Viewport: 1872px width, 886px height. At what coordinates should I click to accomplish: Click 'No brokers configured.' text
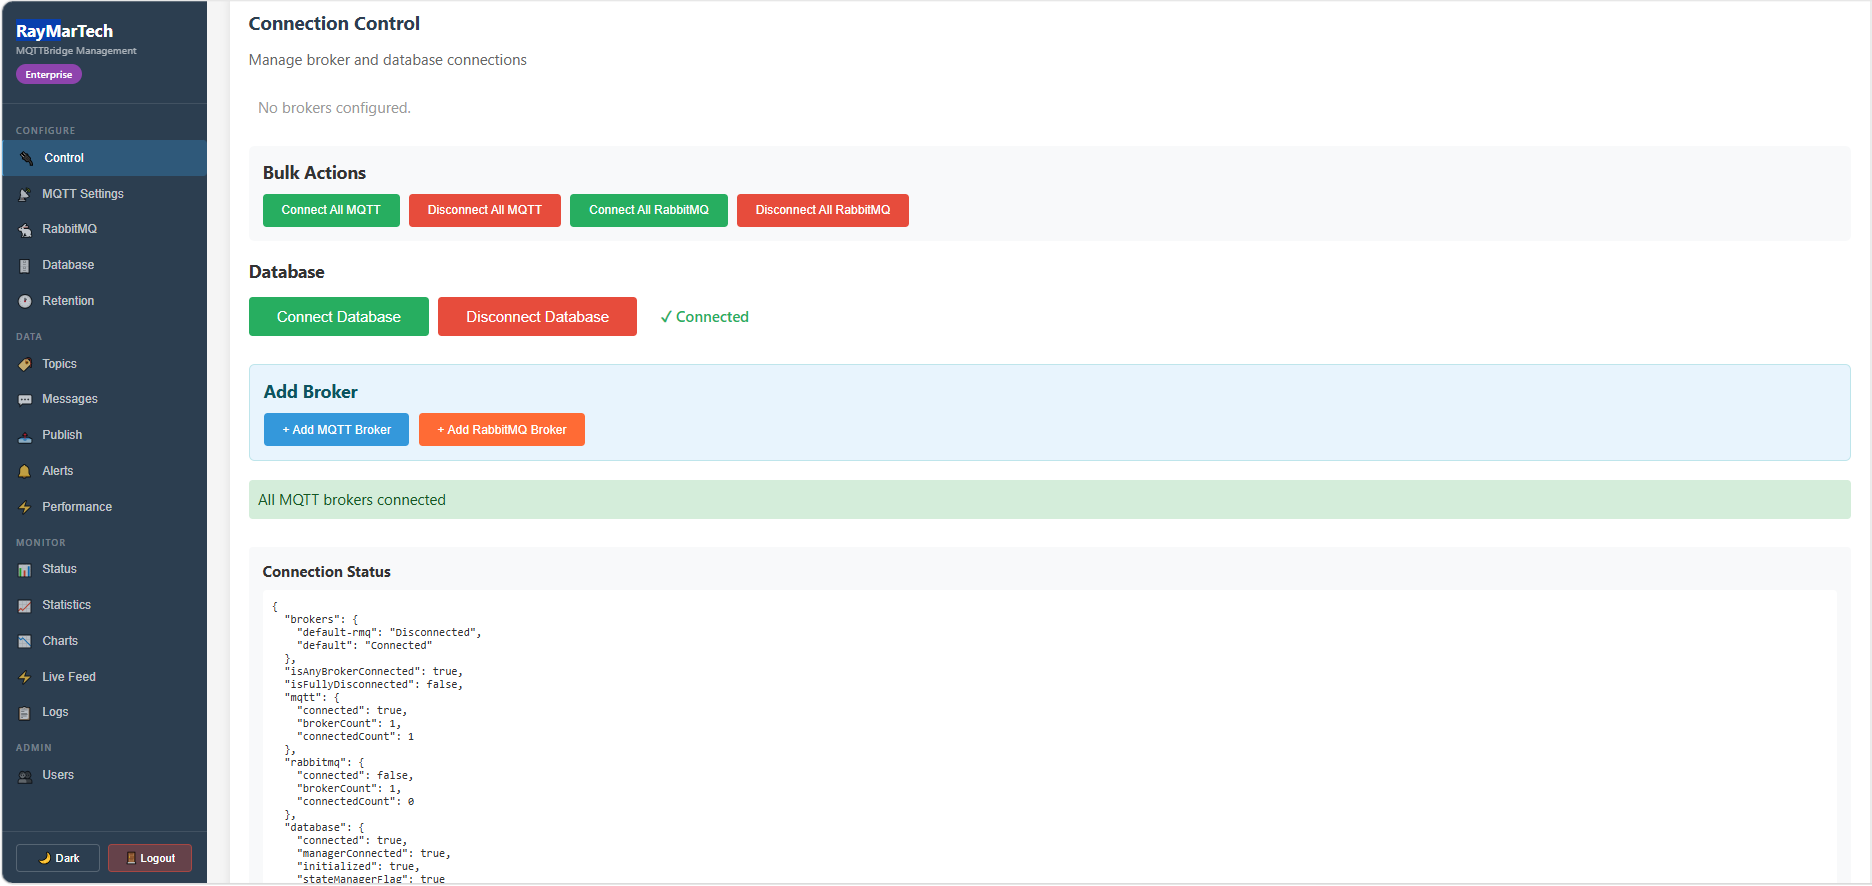coord(334,108)
